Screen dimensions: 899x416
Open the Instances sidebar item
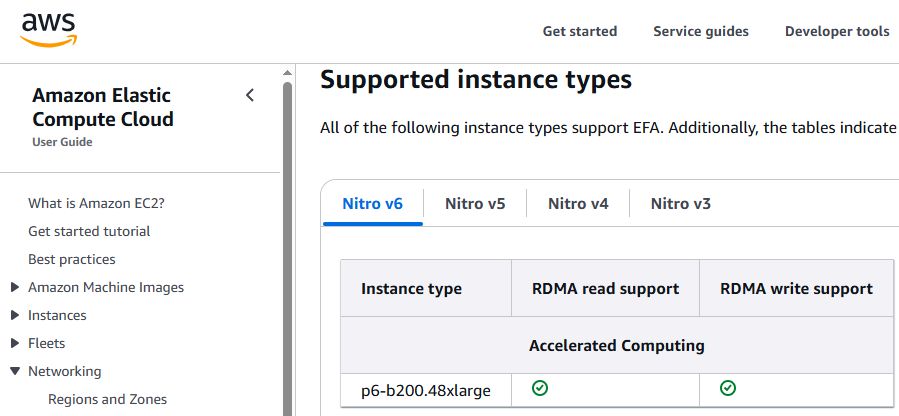click(57, 315)
